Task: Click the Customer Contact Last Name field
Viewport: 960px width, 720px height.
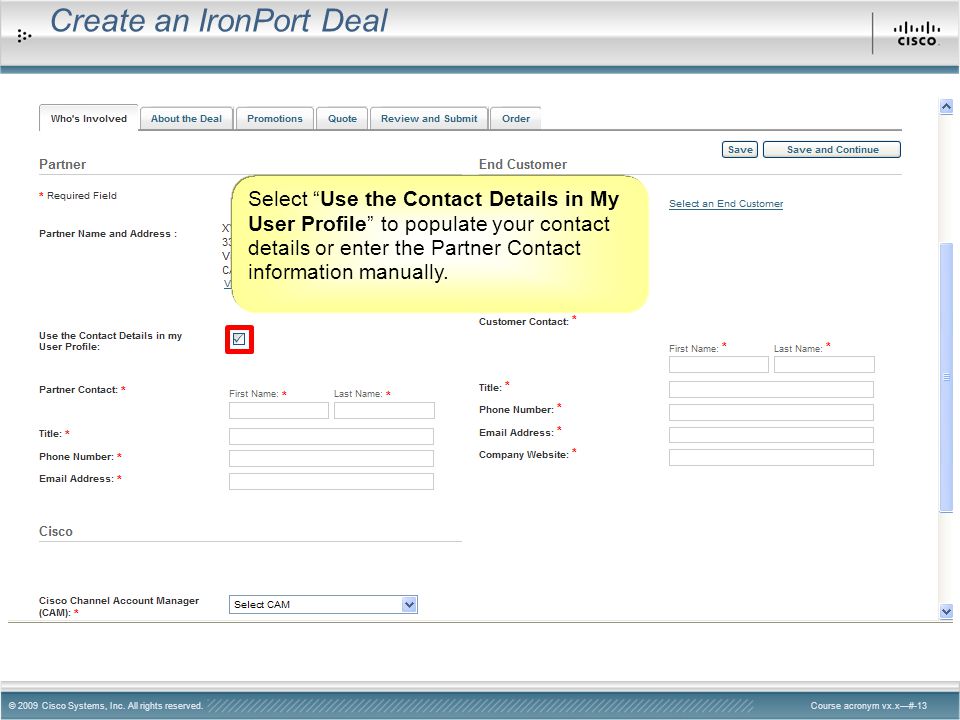Action: coord(824,364)
